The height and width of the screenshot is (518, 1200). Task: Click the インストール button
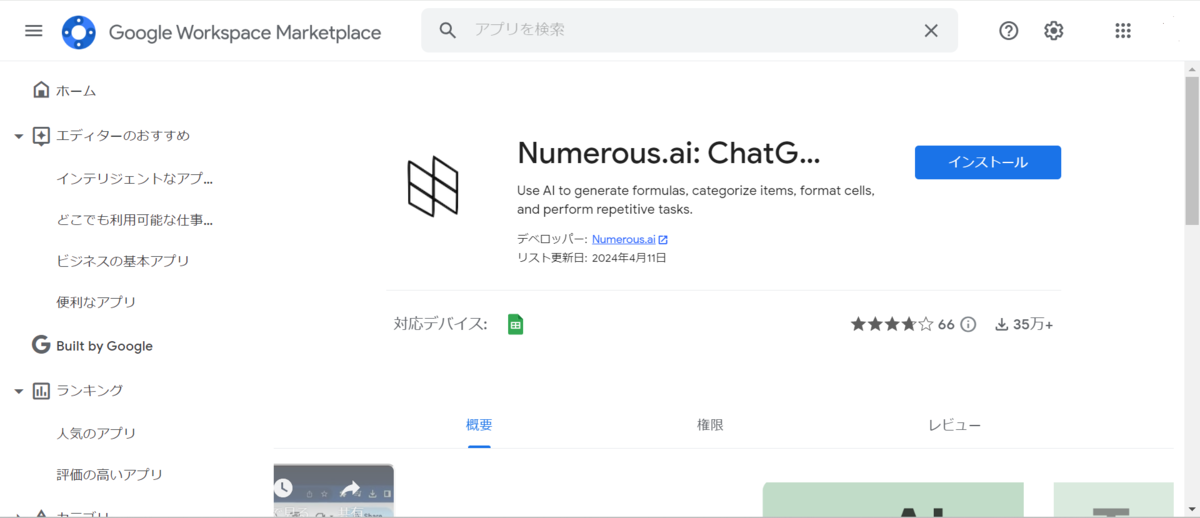988,162
